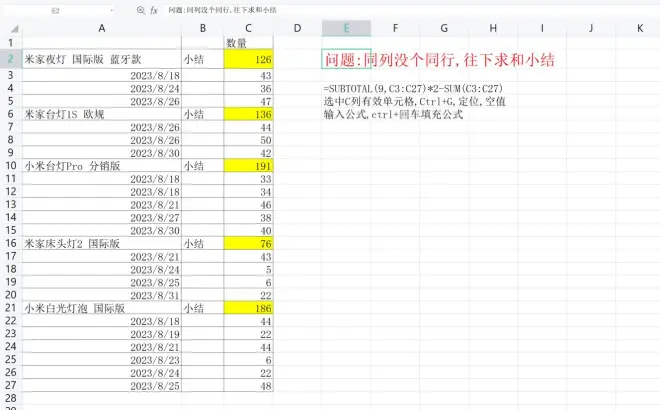Click the fx insert function icon
The width and height of the screenshot is (660, 410).
pos(153,8)
